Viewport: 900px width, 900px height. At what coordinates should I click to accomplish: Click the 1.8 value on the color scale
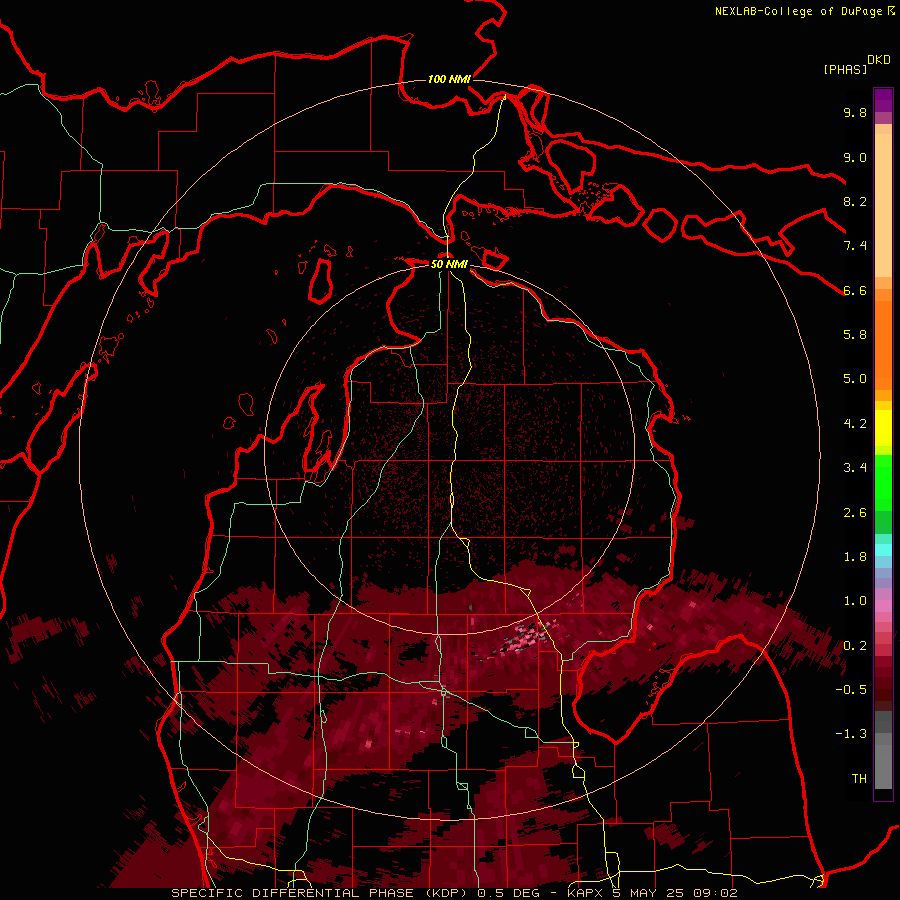pos(855,557)
